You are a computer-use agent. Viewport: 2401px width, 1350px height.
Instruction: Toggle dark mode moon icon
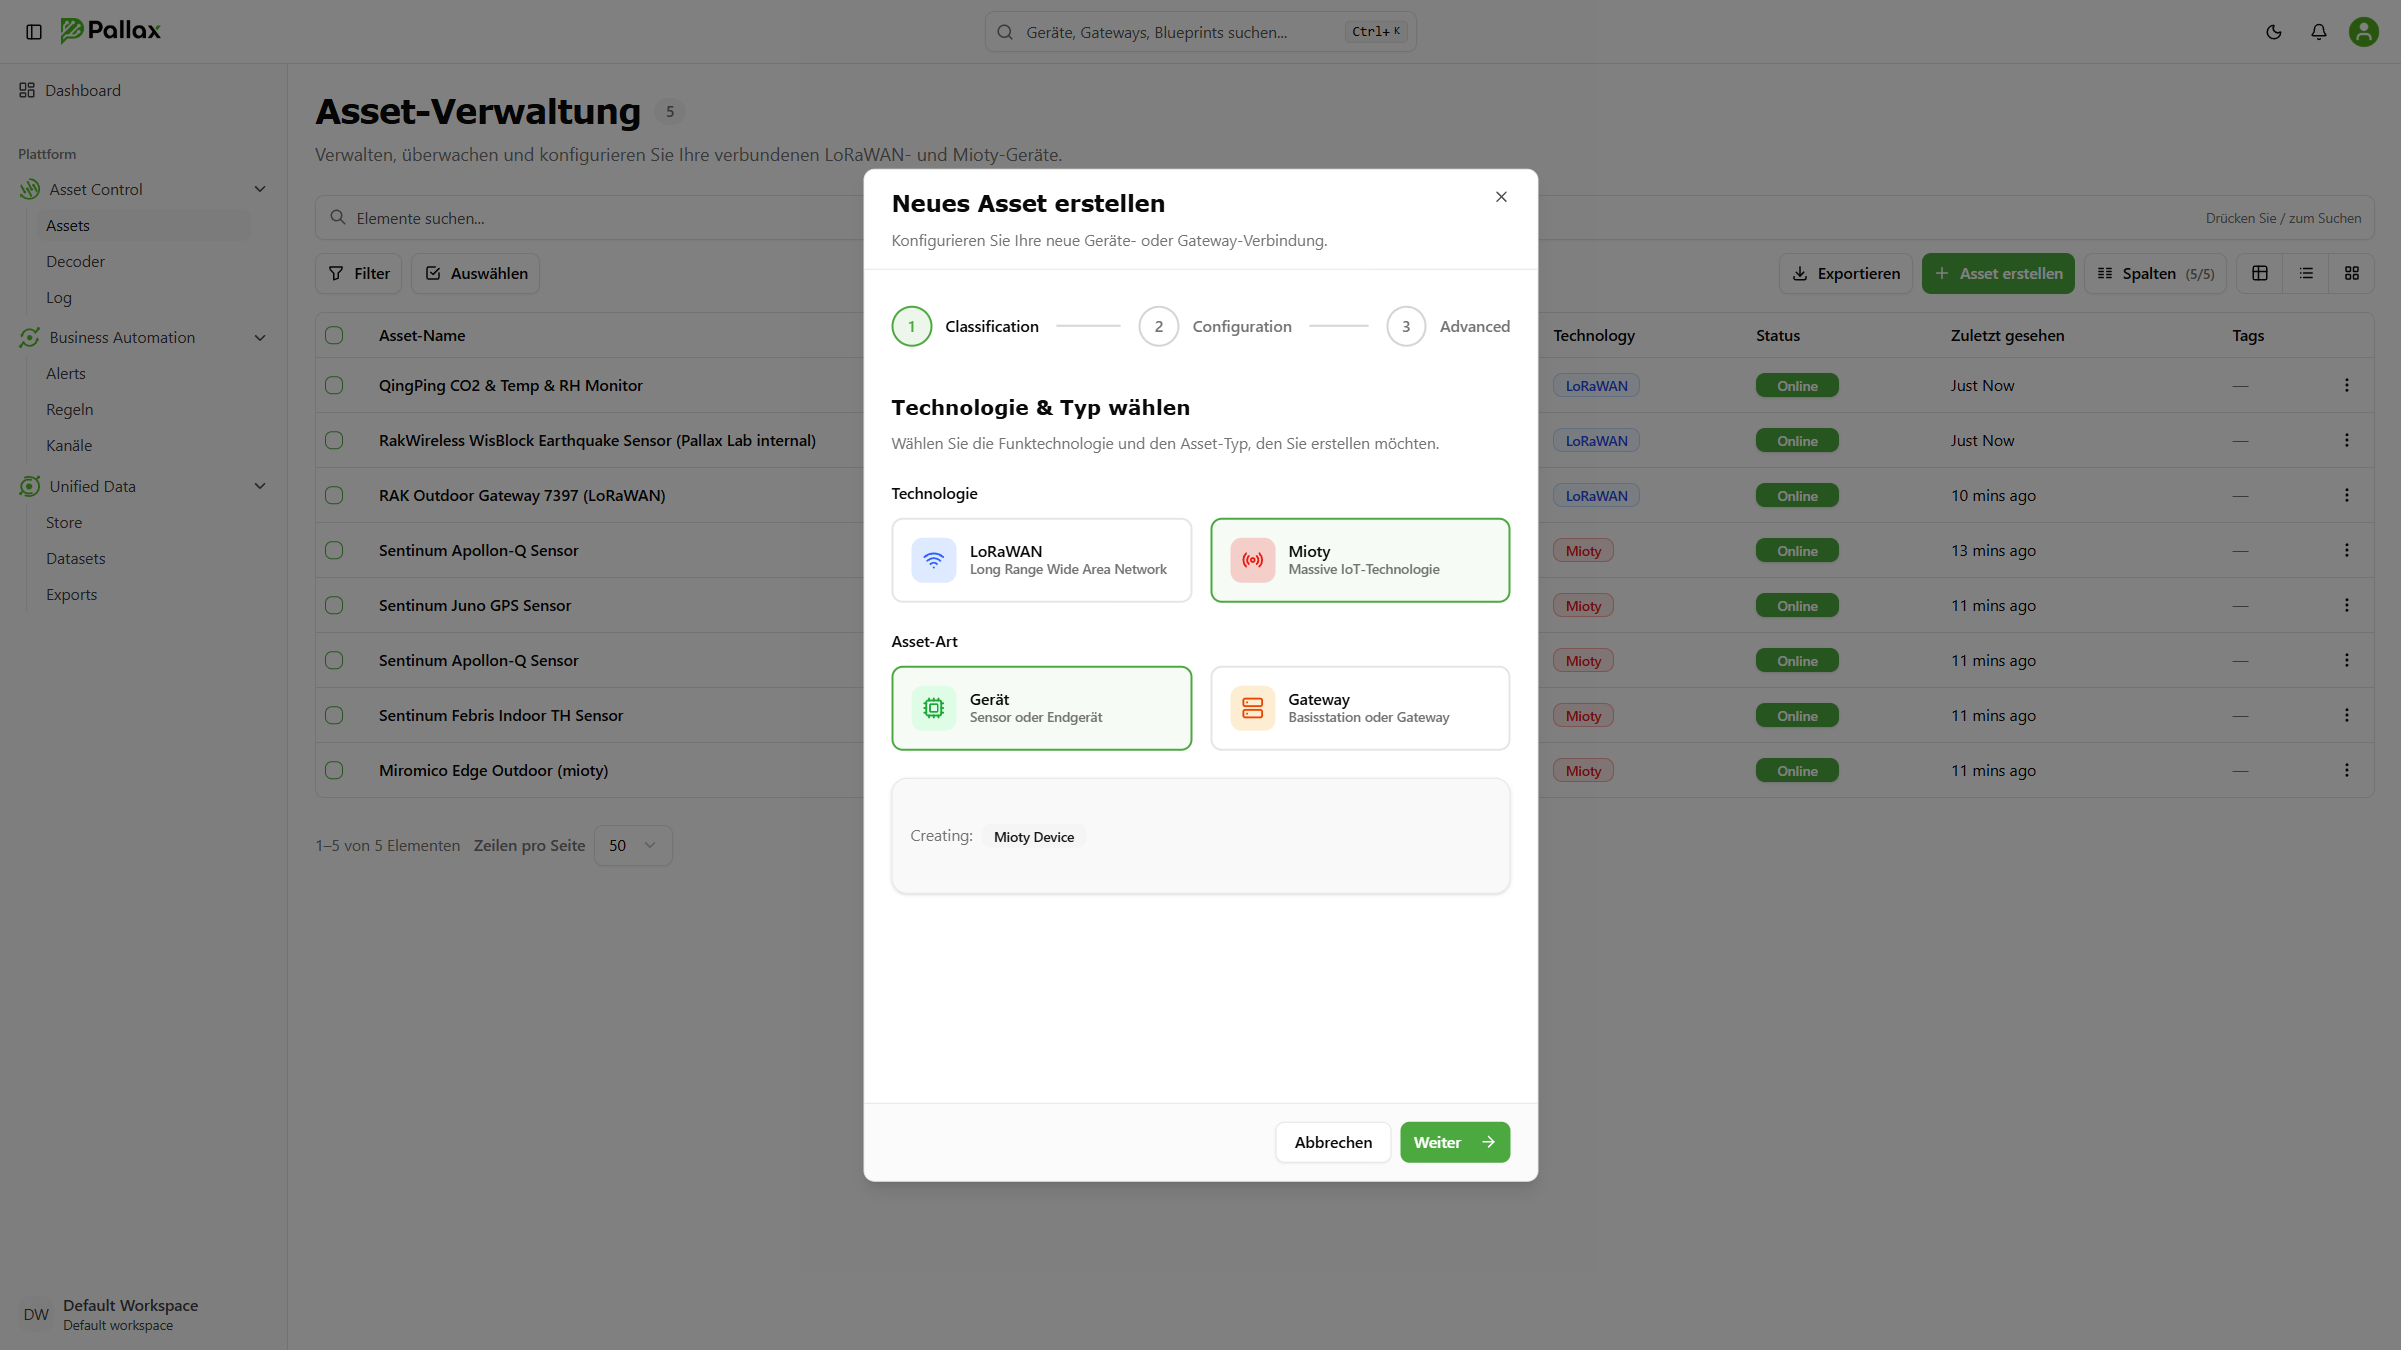(x=2273, y=32)
